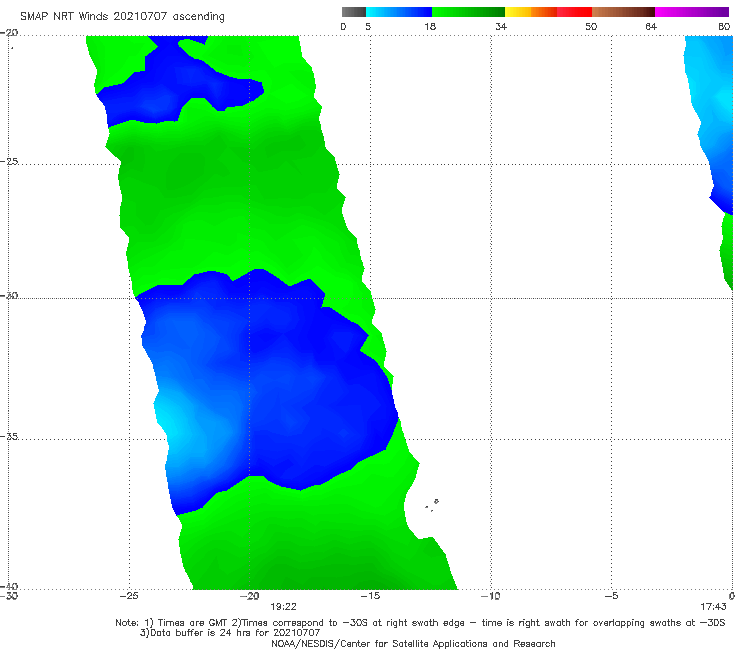This screenshot has height=650, width=740.
Task: Click the note '3)Data buffer is 24 hrs'
Action: 230,633
